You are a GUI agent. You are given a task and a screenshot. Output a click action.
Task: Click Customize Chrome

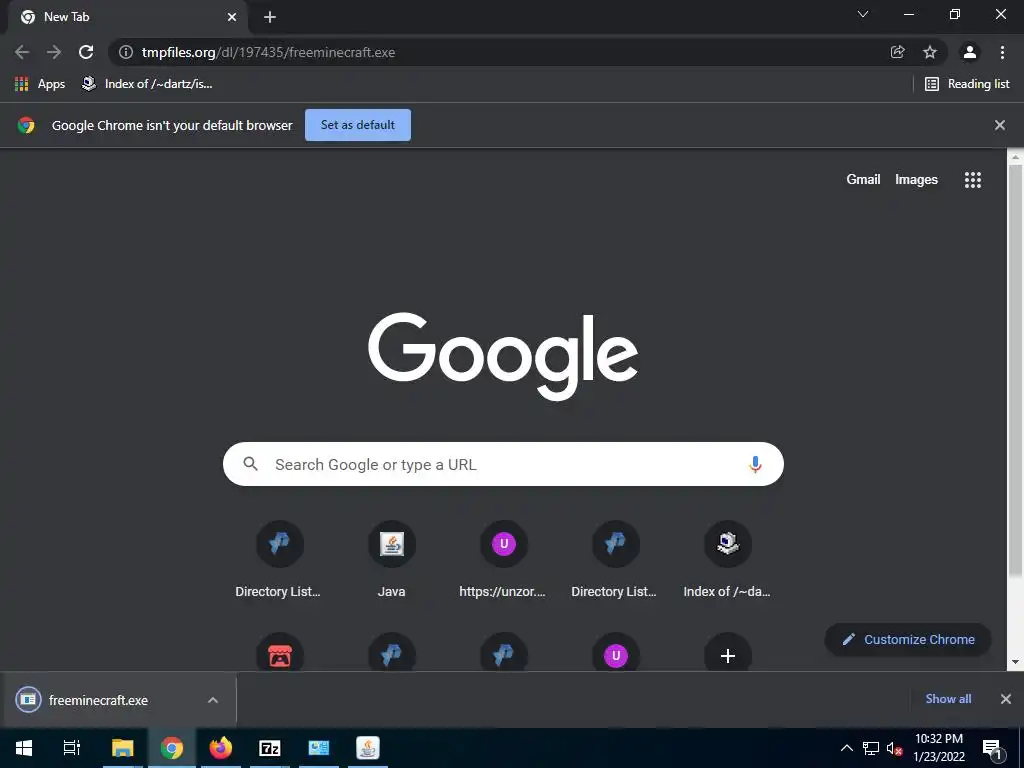click(x=908, y=639)
